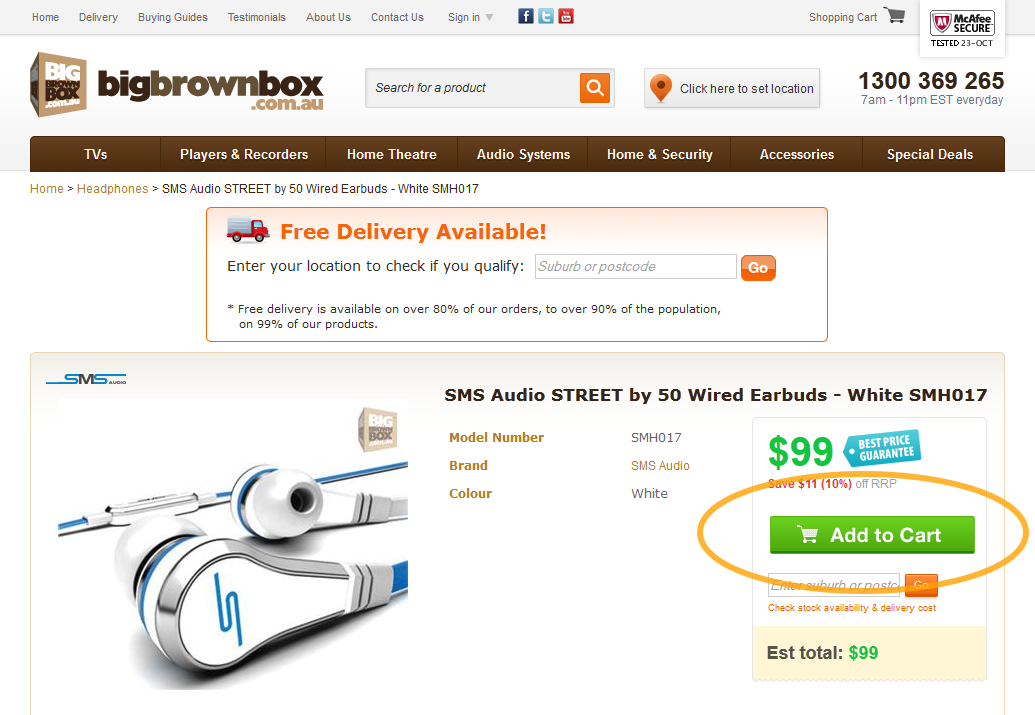Click the SMS Audio brand logo
The image size is (1035, 715).
tap(86, 379)
